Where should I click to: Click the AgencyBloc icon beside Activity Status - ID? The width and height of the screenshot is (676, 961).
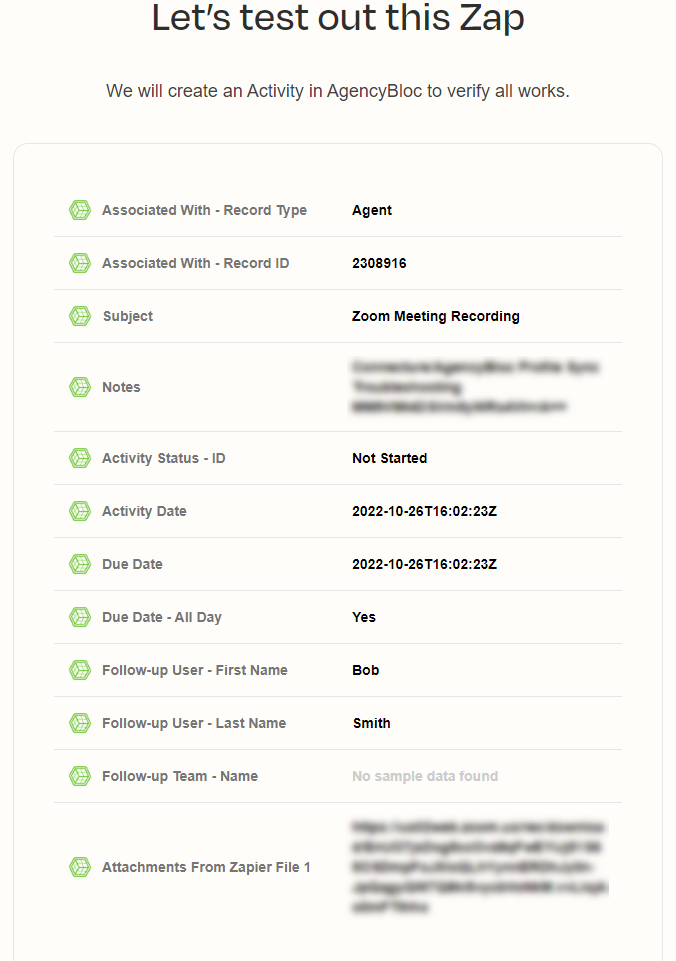tap(80, 458)
